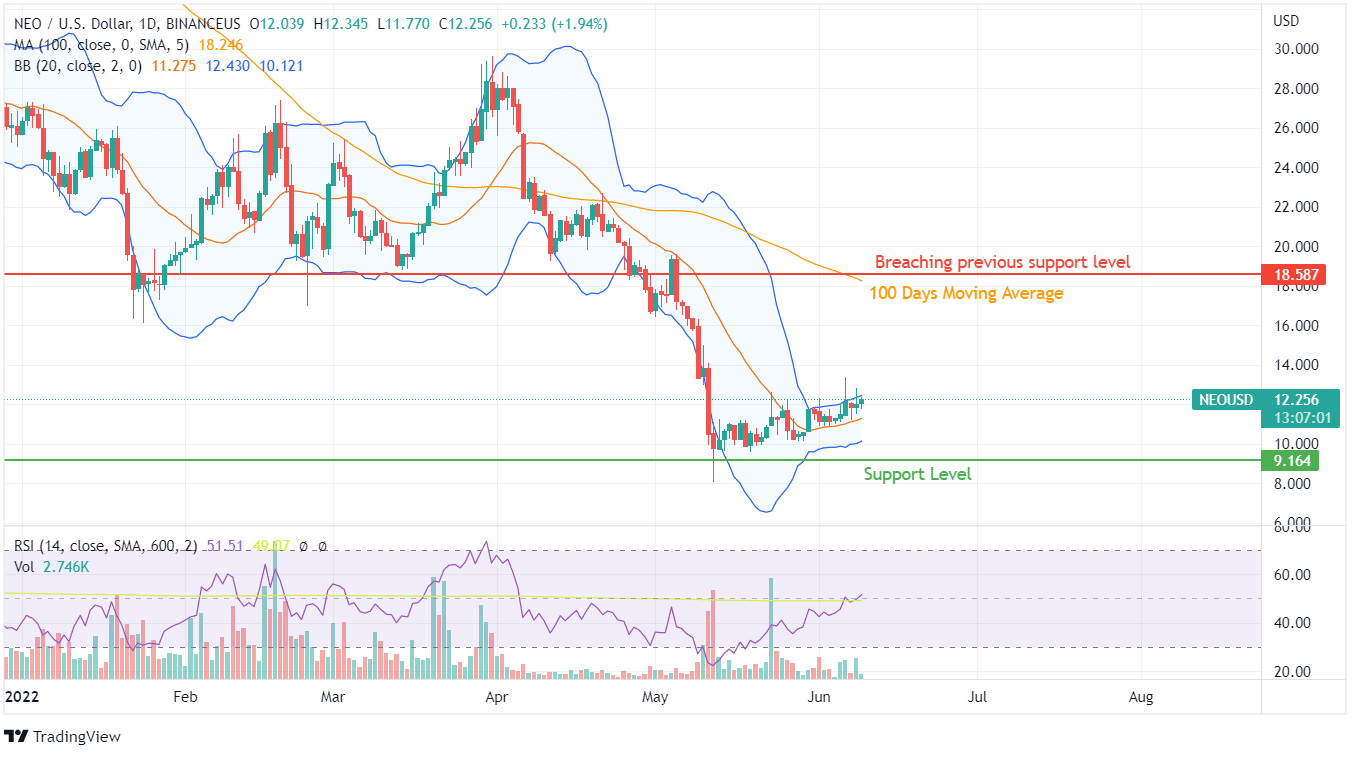The width and height of the screenshot is (1359, 758).
Task: Open the TradingView link text
Action: pos(77,736)
